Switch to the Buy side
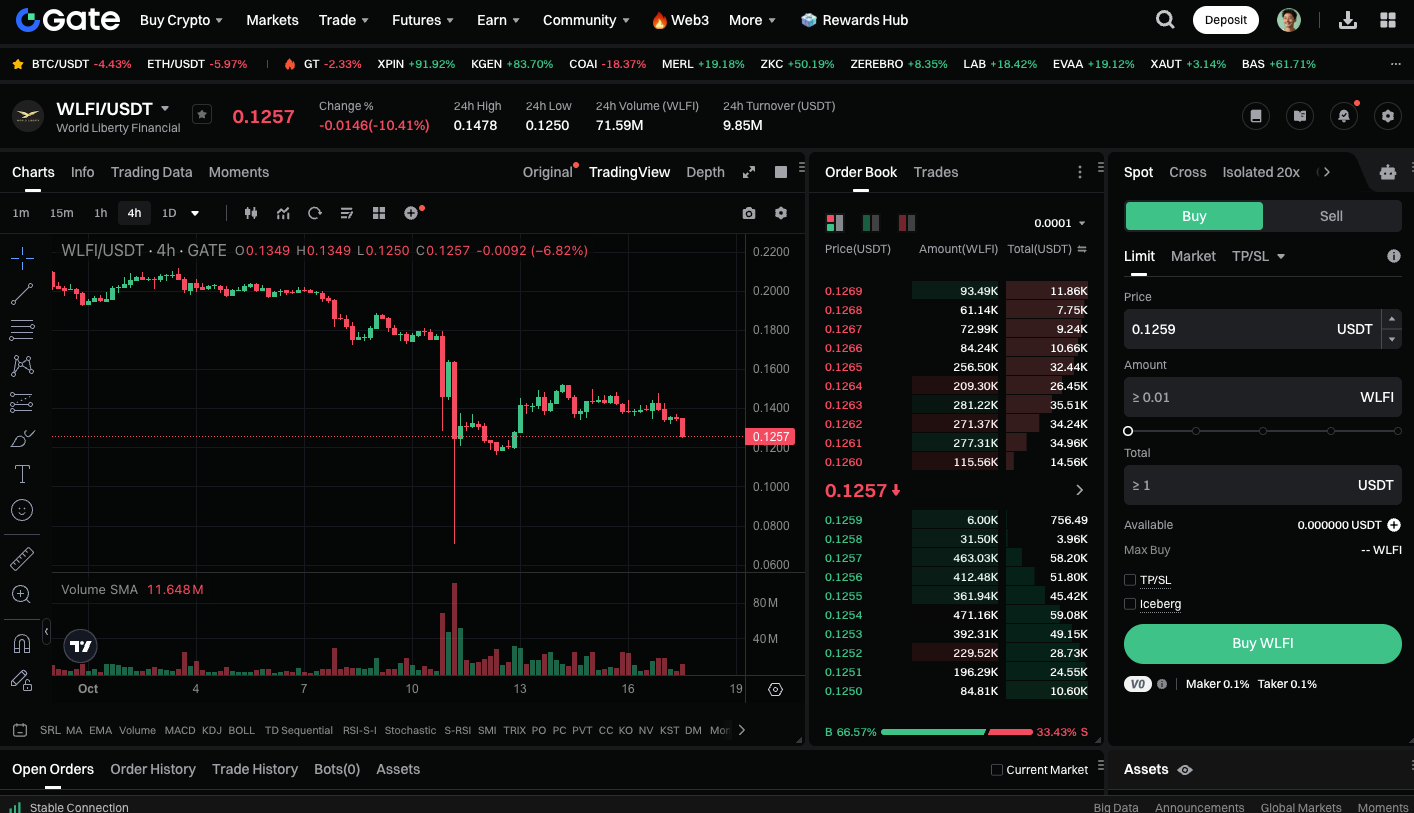Image resolution: width=1414 pixels, height=813 pixels. coord(1194,216)
